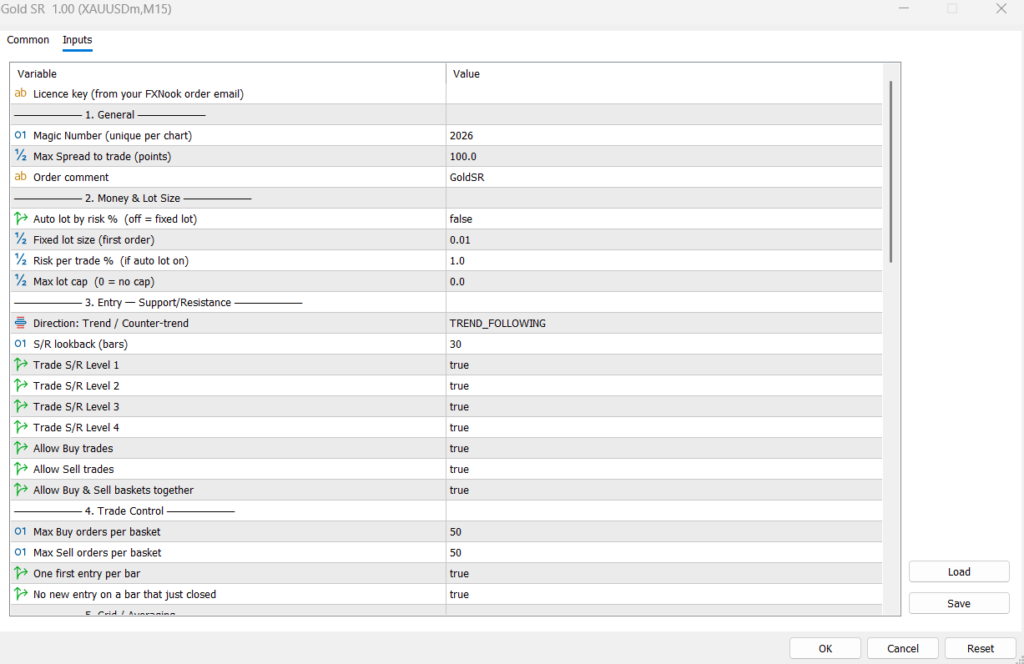Toggle the Trade S/R Level 1 value true
This screenshot has width=1024, height=664.
pos(664,365)
